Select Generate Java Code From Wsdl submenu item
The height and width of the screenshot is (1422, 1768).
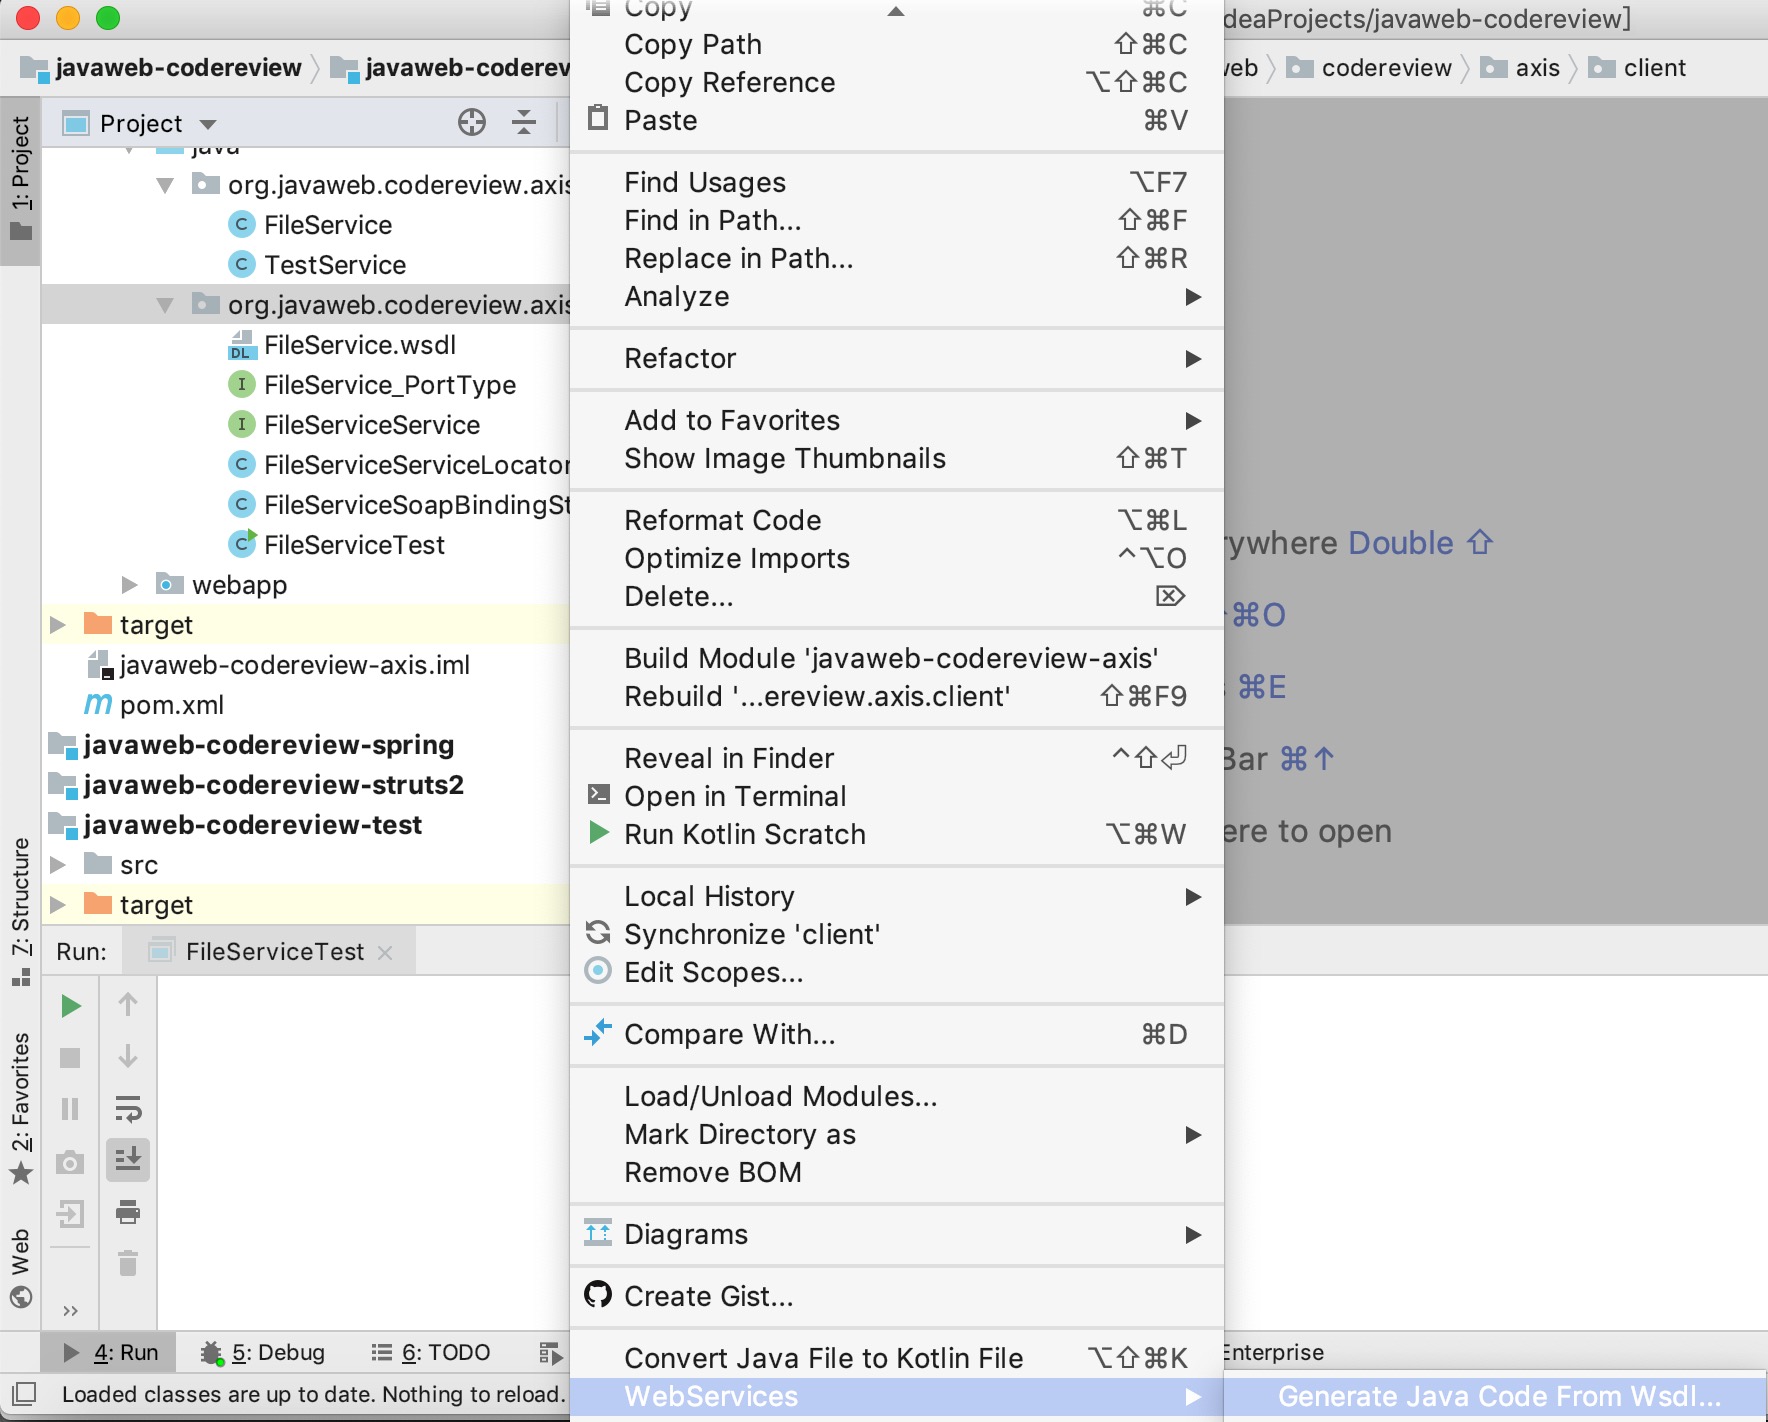1496,1396
